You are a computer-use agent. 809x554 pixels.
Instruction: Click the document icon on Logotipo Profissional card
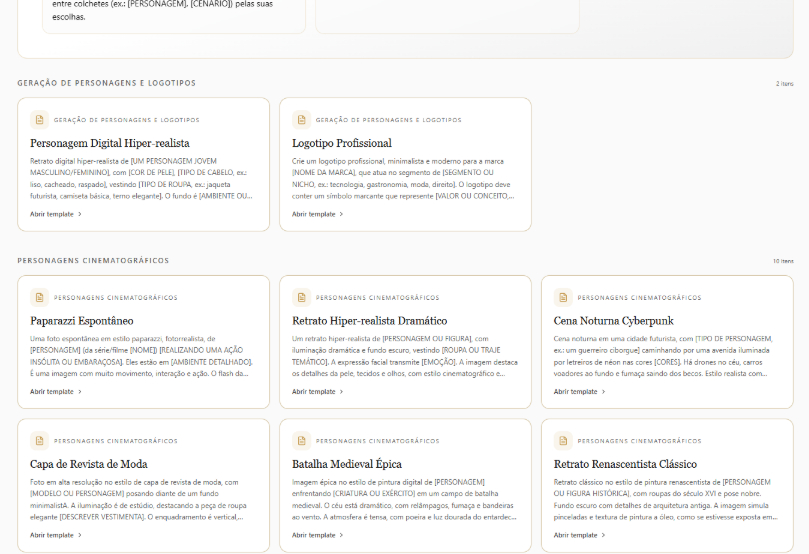point(301,120)
